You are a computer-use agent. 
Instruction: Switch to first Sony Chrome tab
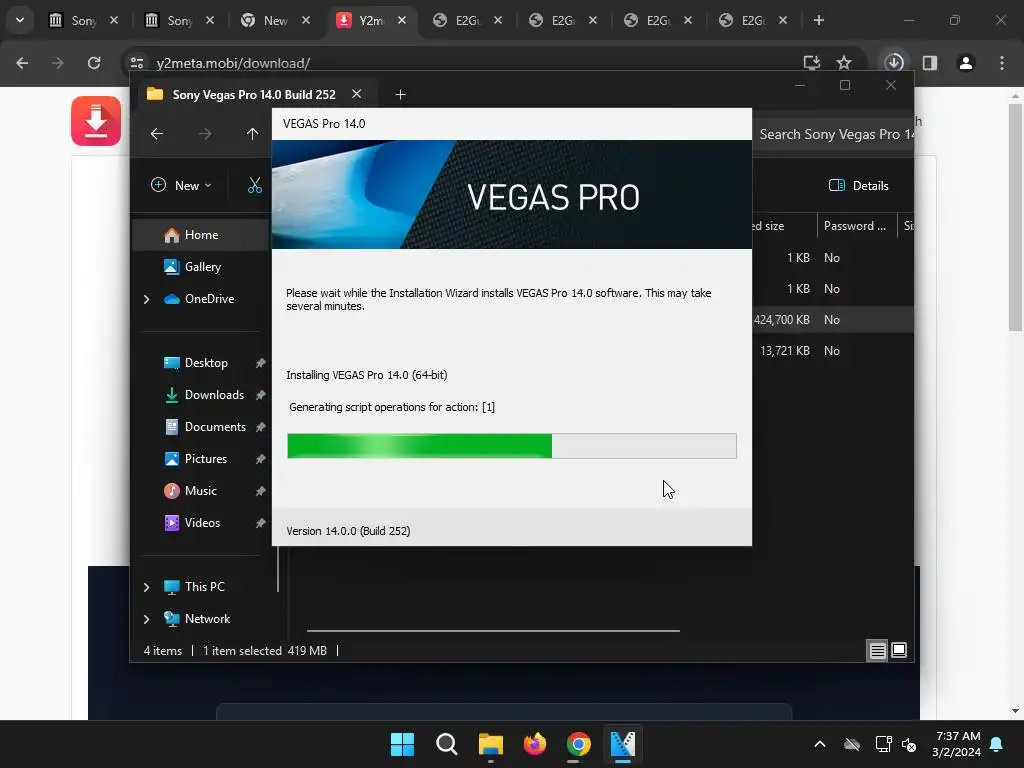tap(73, 20)
